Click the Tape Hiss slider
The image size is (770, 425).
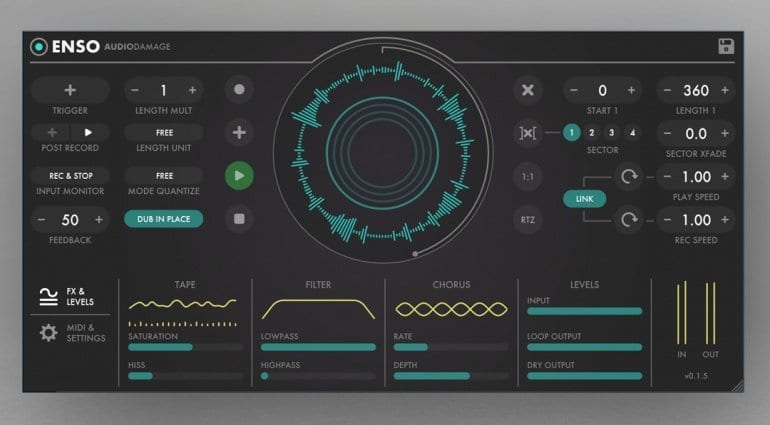(x=186, y=376)
